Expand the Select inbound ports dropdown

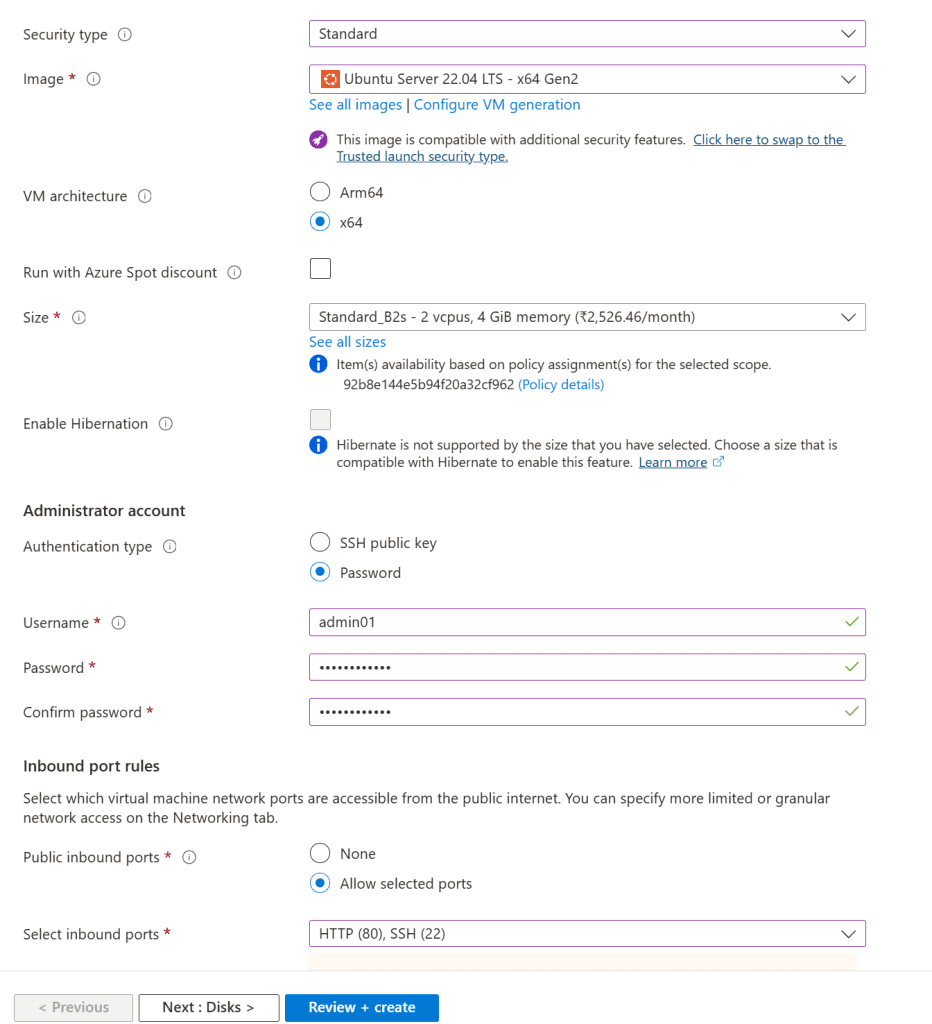pyautogui.click(x=587, y=934)
